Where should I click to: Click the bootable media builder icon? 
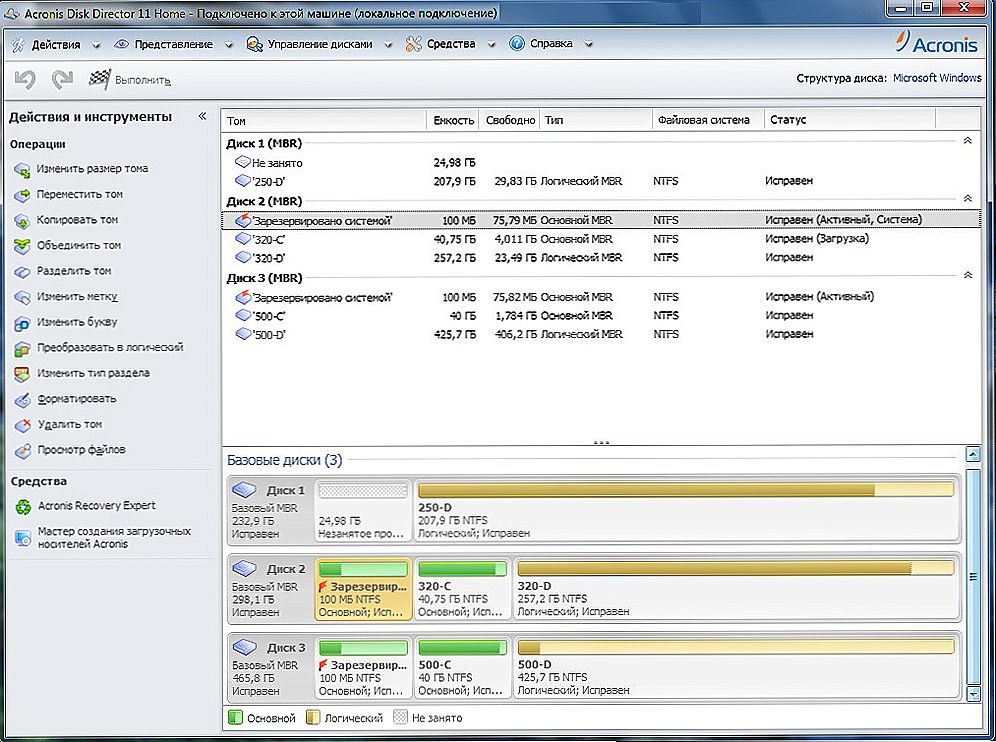(x=23, y=538)
